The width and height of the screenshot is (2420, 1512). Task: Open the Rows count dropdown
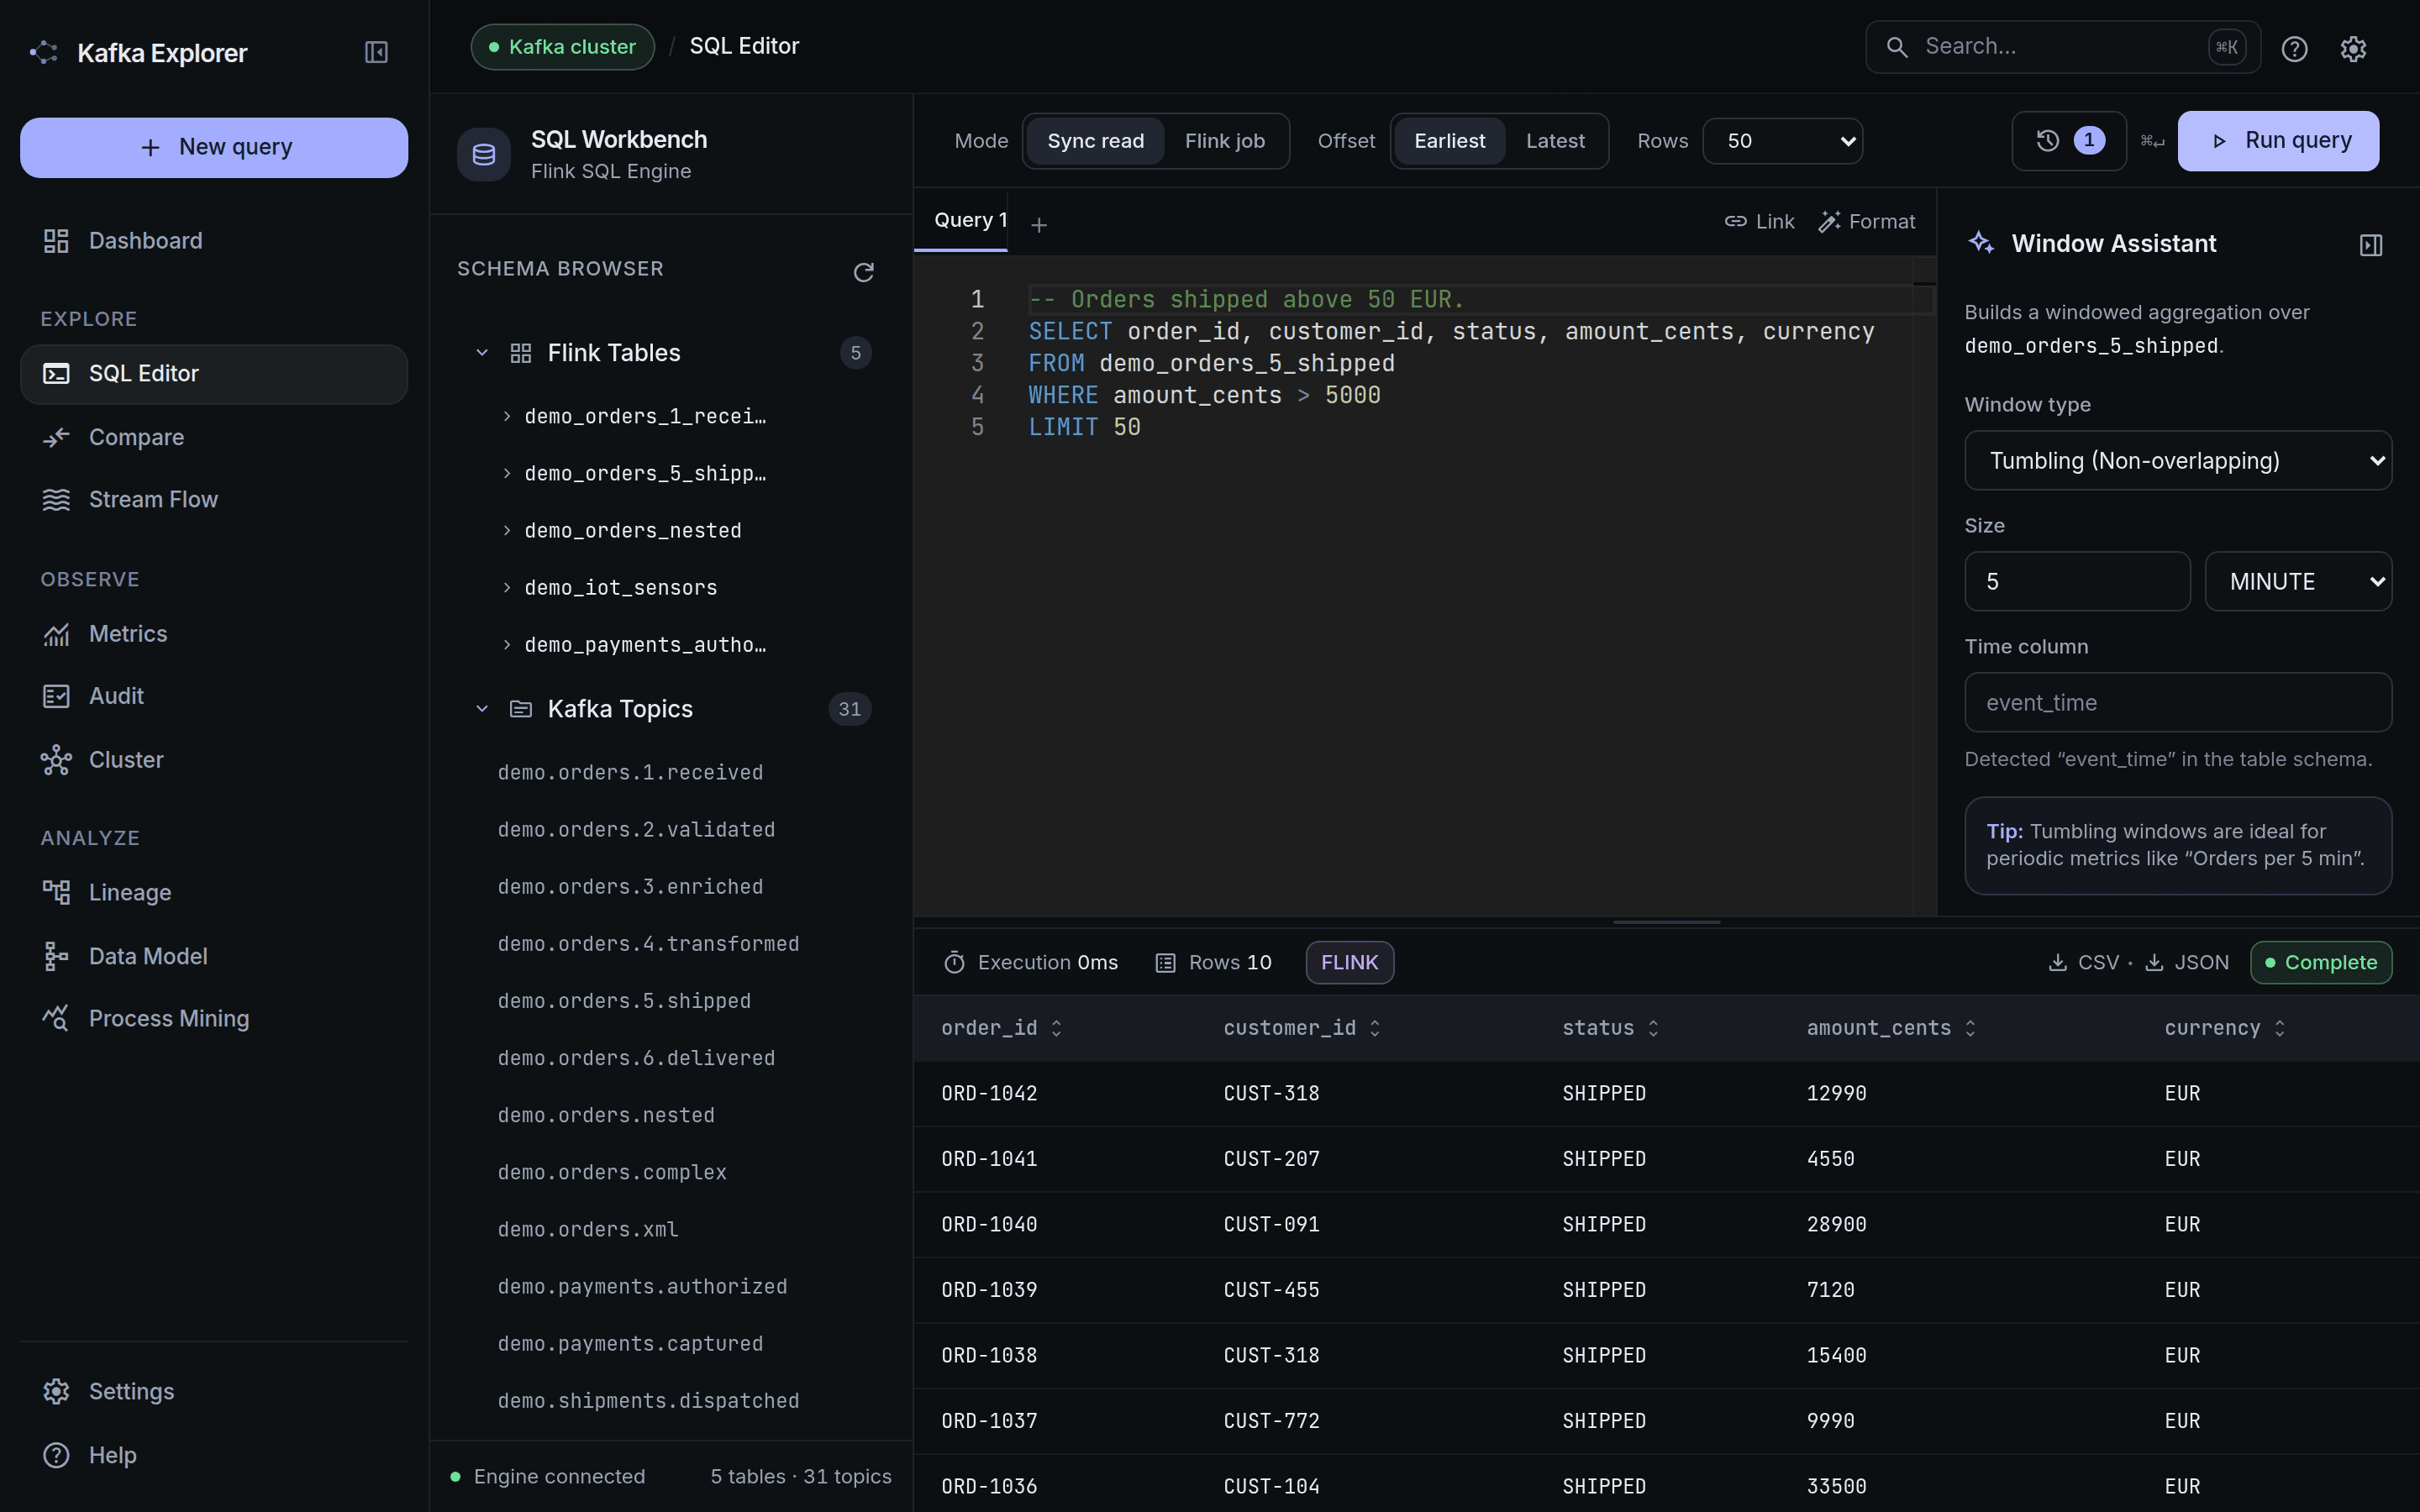[1782, 141]
